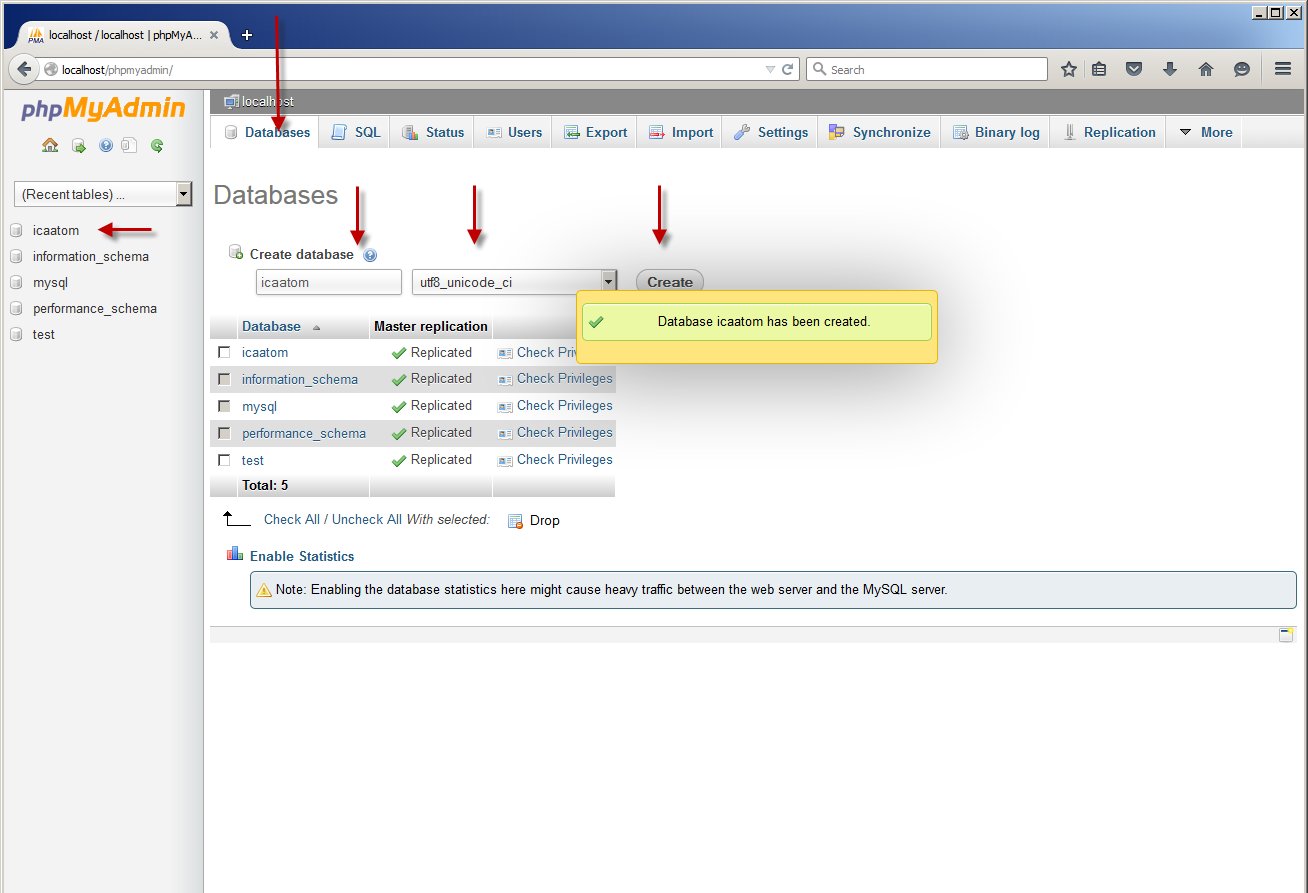Screen dimensions: 1308x893
Task: Open the documentation page icon in sidebar
Action: (x=128, y=145)
